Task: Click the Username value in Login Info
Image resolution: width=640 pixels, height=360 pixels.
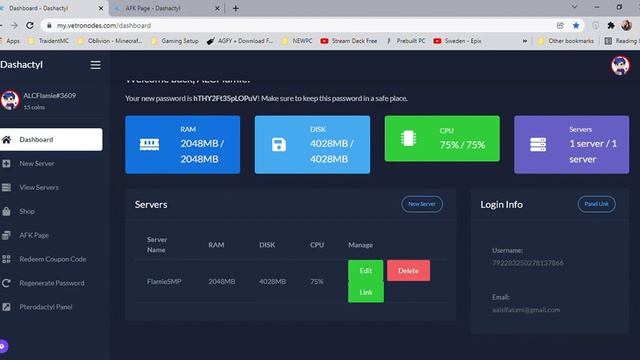Action: coord(528,263)
